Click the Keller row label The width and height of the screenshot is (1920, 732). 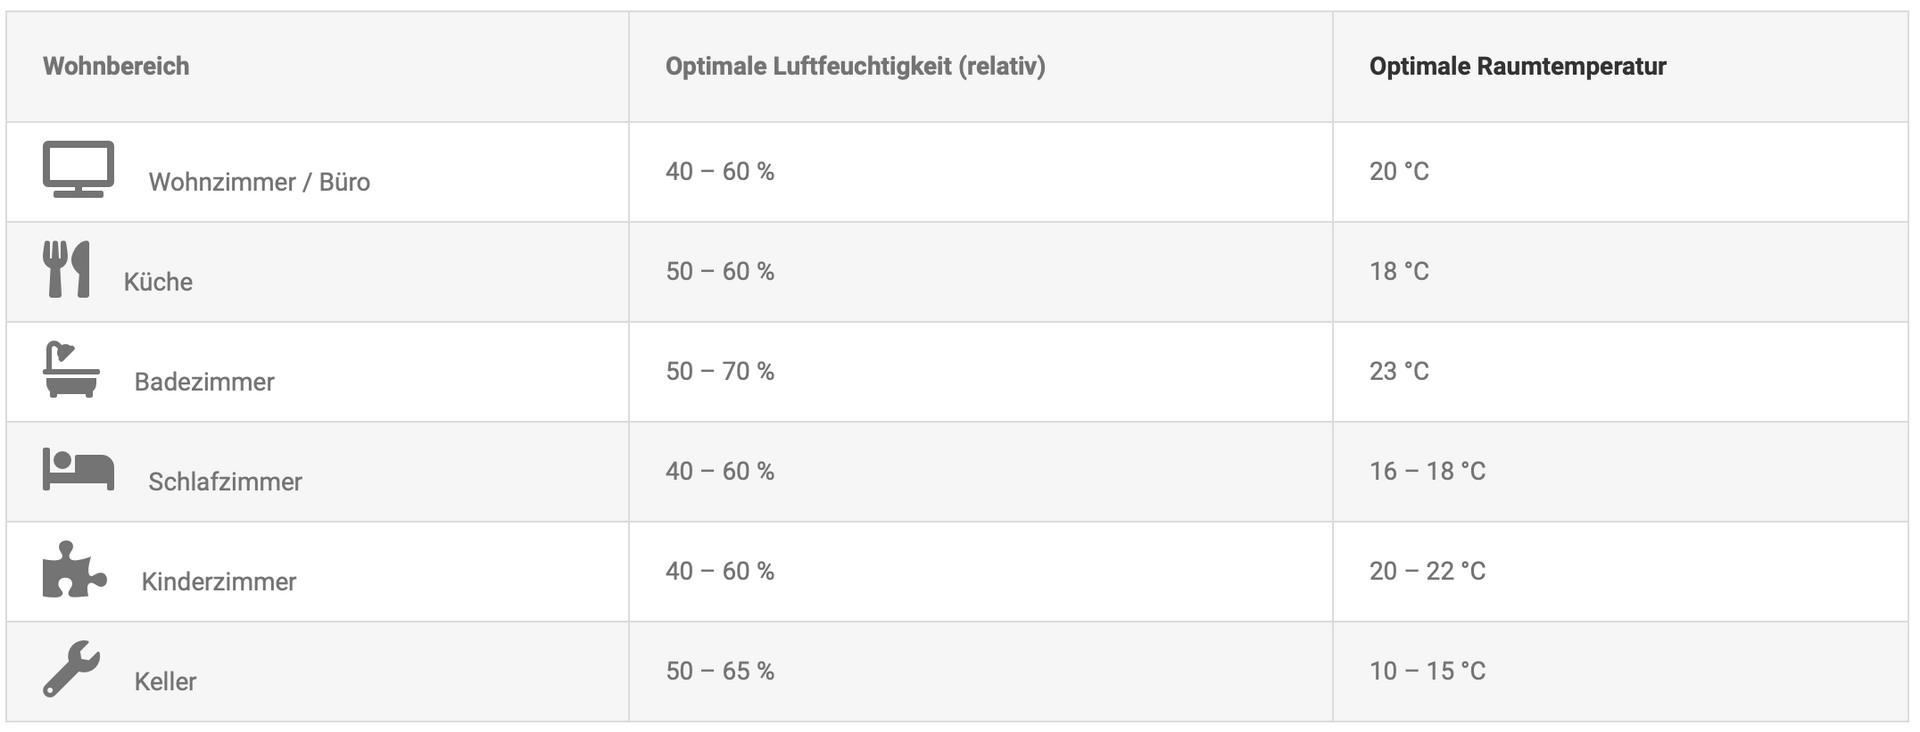click(x=165, y=682)
